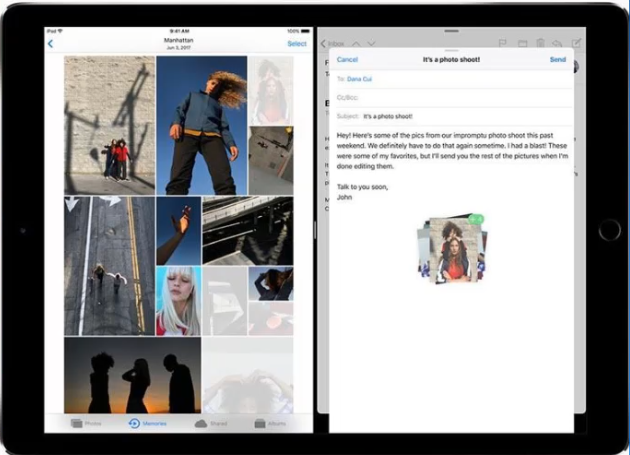Go to the Shared tab

tap(210, 424)
